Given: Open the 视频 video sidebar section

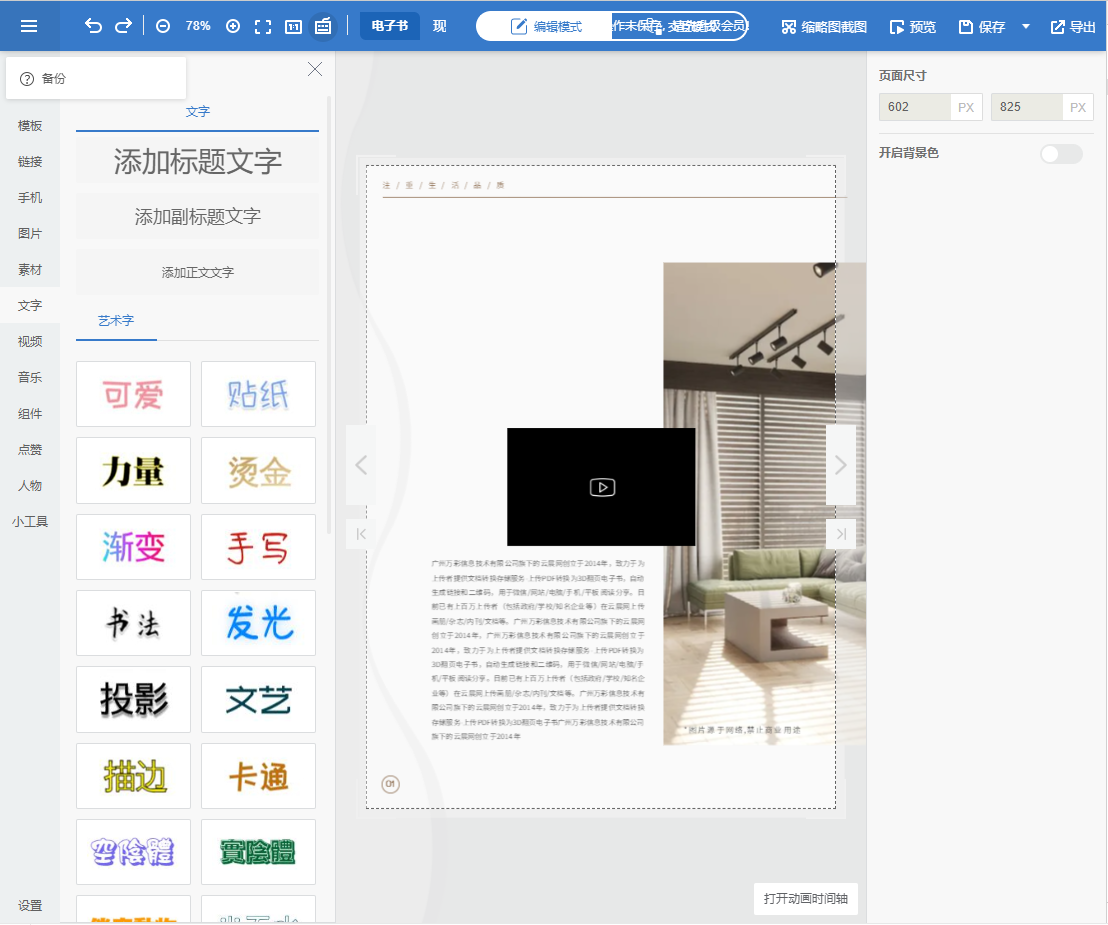Looking at the screenshot, I should (30, 342).
